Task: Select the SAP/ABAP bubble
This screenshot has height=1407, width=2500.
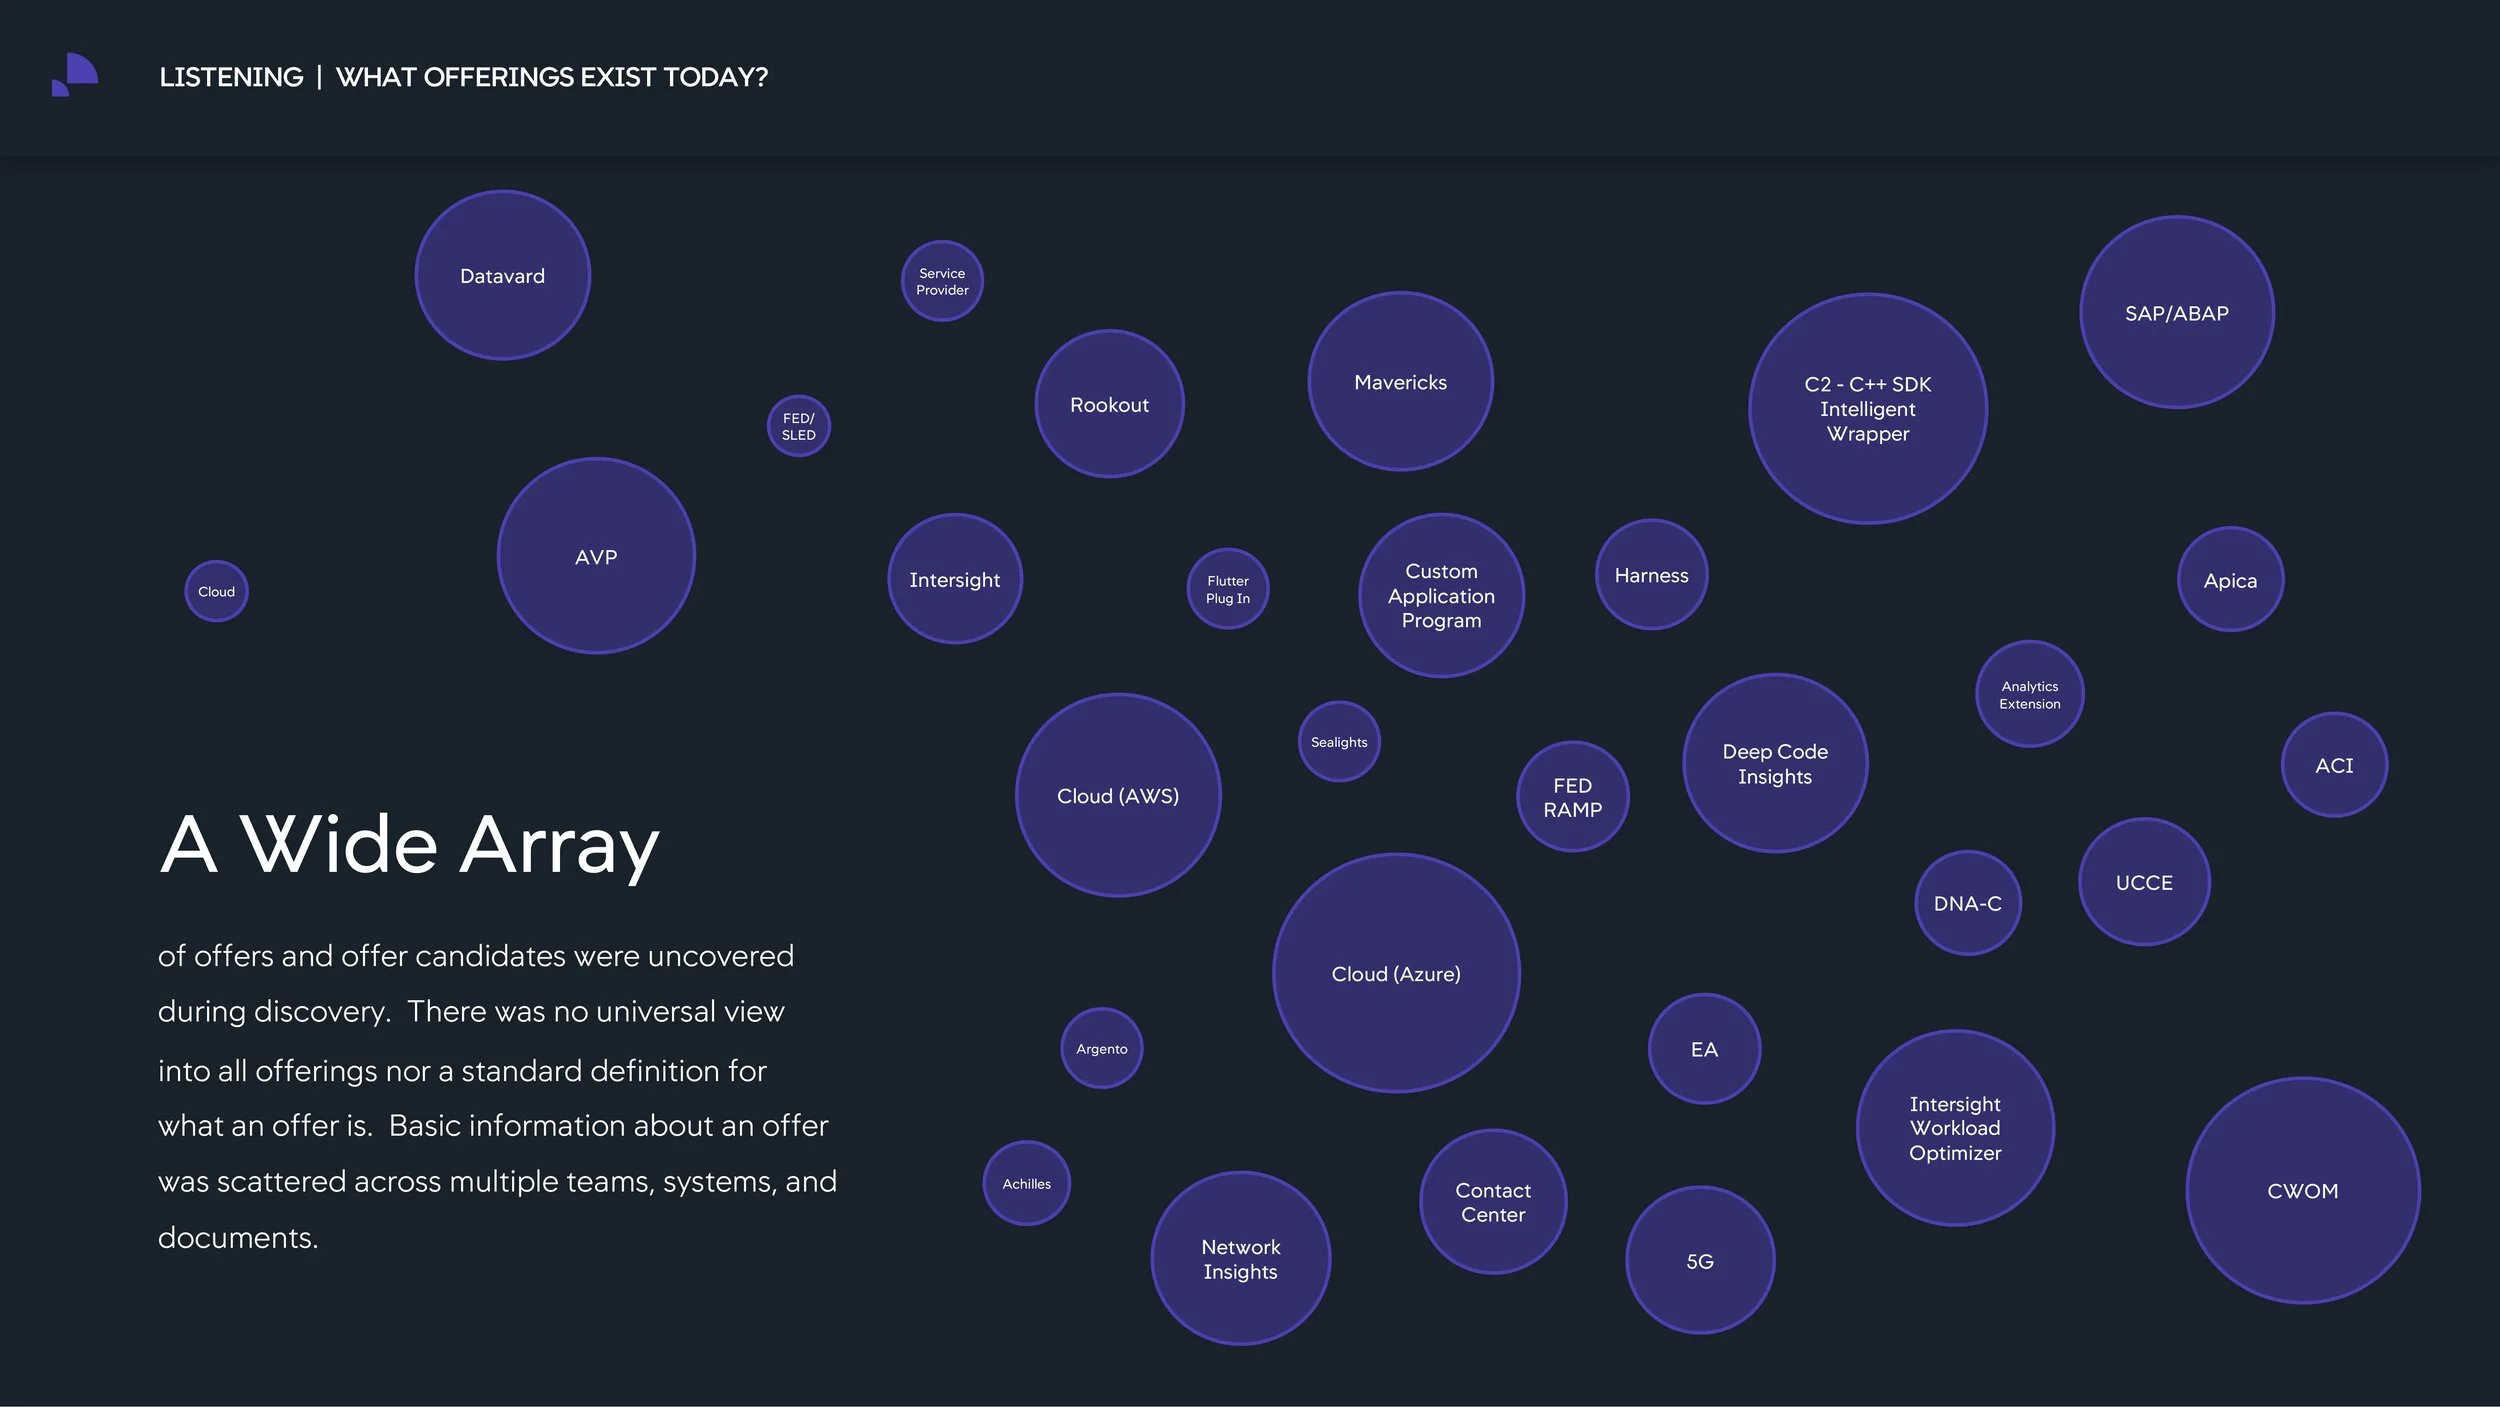Action: (x=2176, y=313)
